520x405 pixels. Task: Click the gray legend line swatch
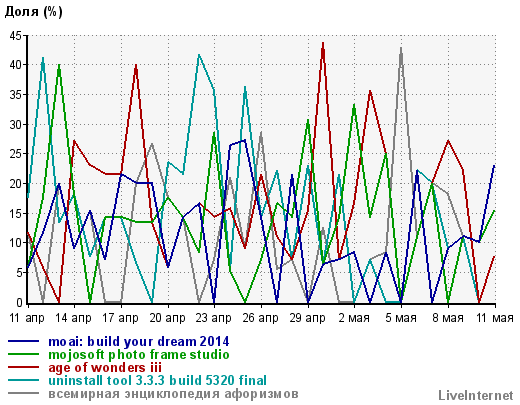(23, 393)
